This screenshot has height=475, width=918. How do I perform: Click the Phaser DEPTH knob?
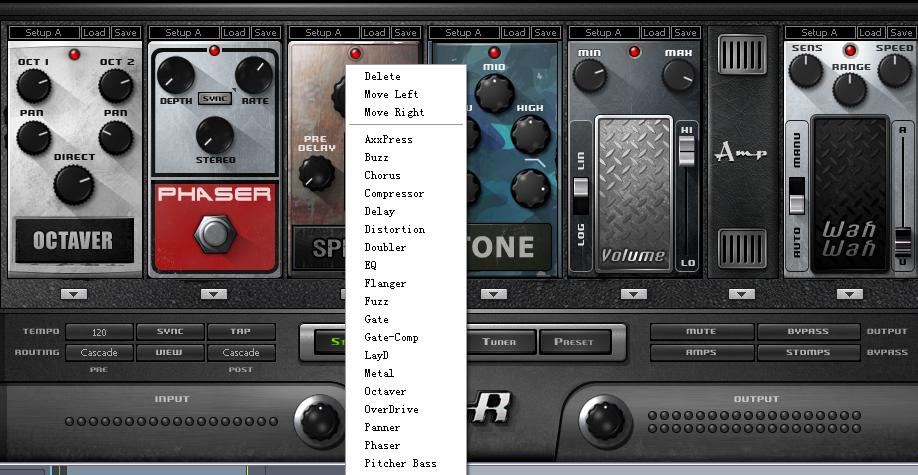(x=177, y=76)
